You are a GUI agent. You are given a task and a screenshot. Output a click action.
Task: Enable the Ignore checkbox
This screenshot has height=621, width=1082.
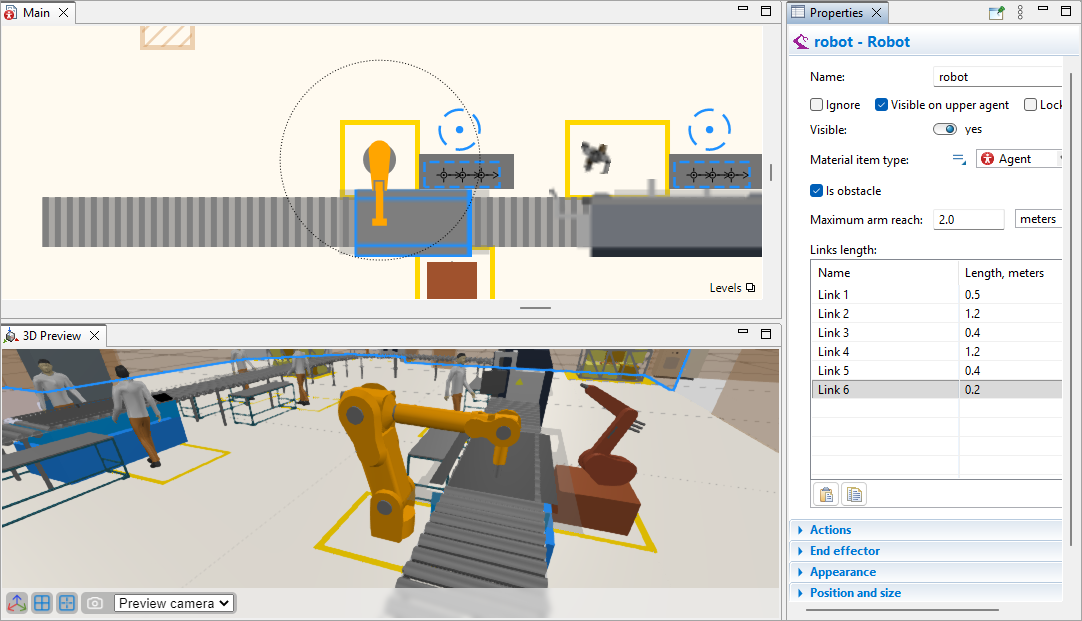tap(817, 105)
